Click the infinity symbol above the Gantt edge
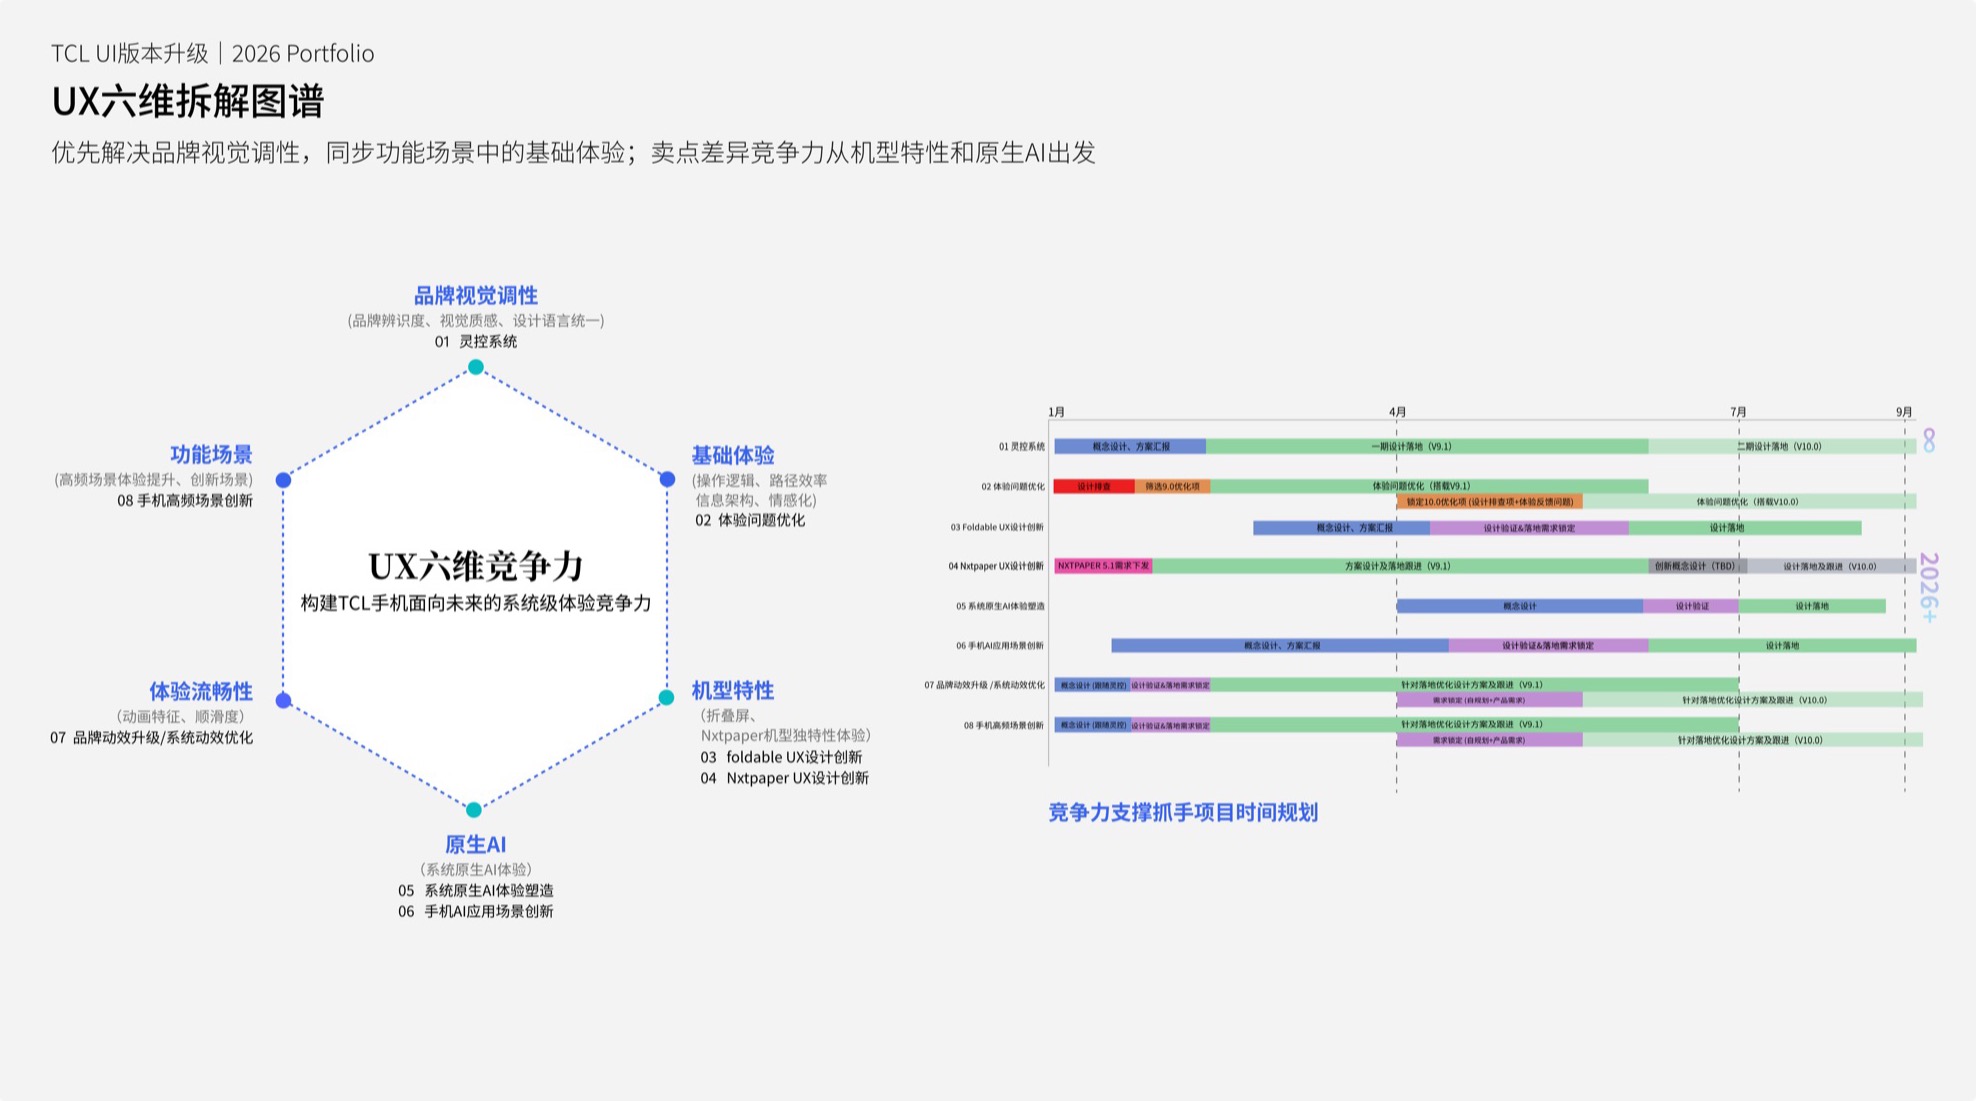Image resolution: width=1976 pixels, height=1101 pixels. click(x=1929, y=440)
